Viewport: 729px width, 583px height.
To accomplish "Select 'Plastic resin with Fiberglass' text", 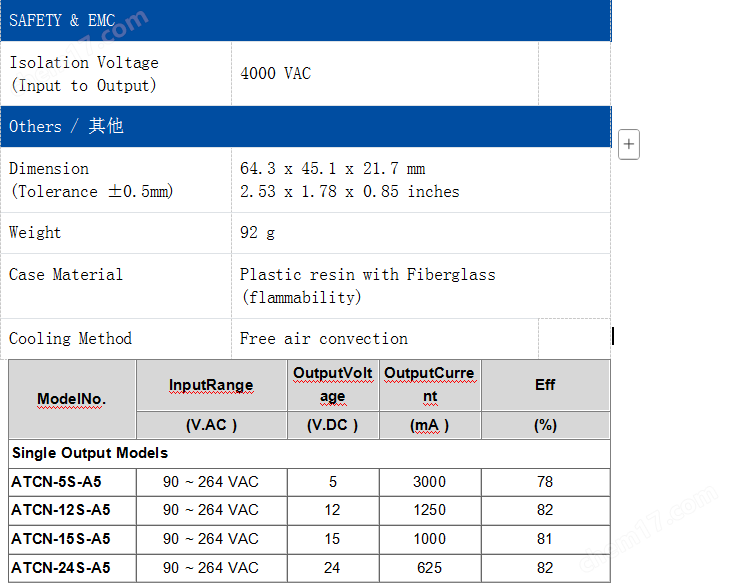I will [368, 274].
